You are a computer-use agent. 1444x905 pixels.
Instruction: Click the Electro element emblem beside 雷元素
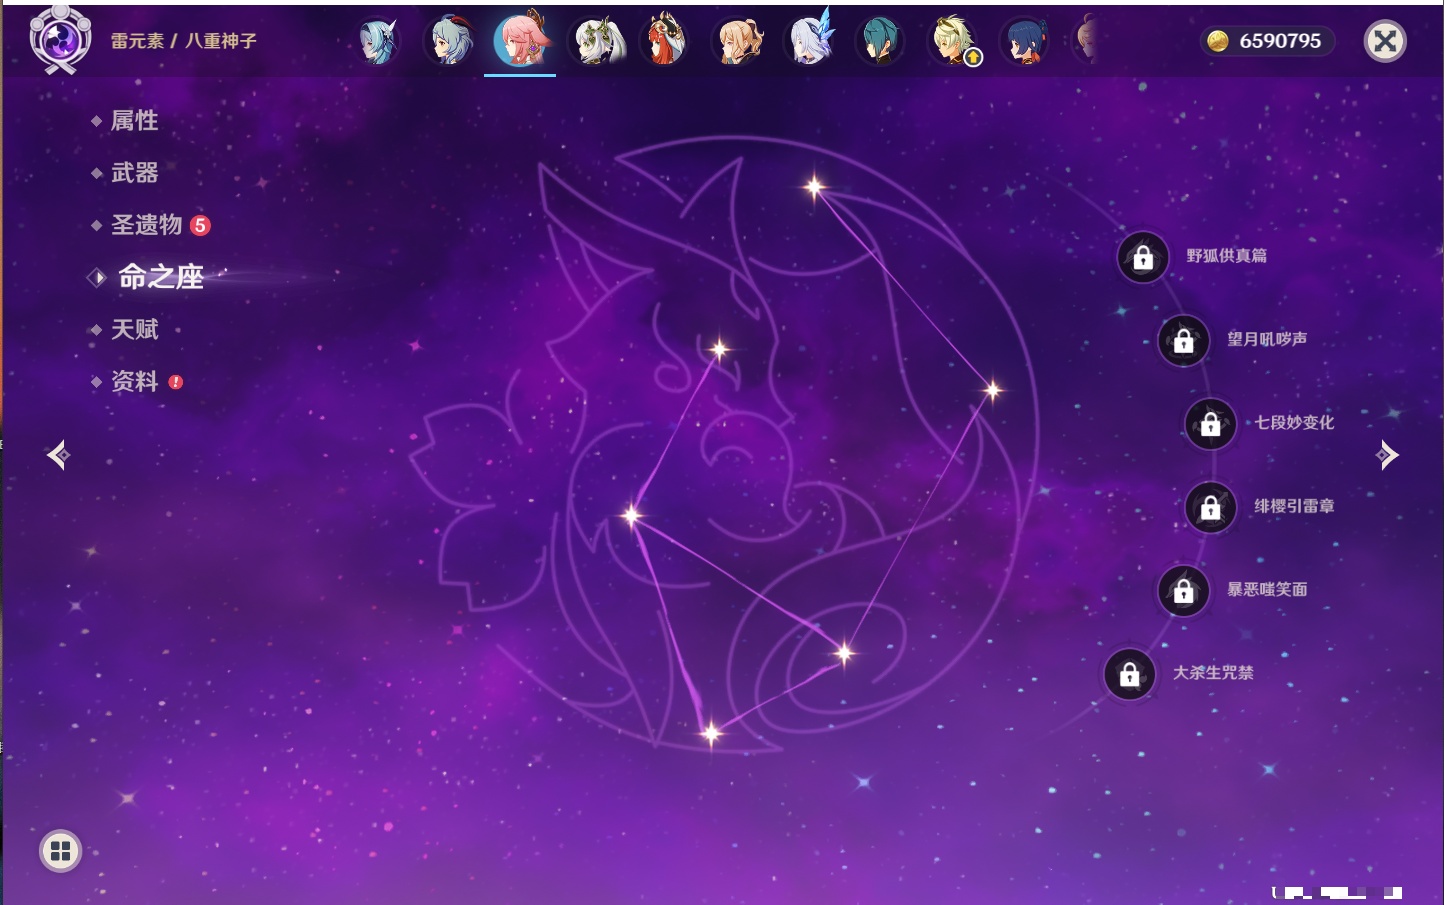tap(60, 40)
